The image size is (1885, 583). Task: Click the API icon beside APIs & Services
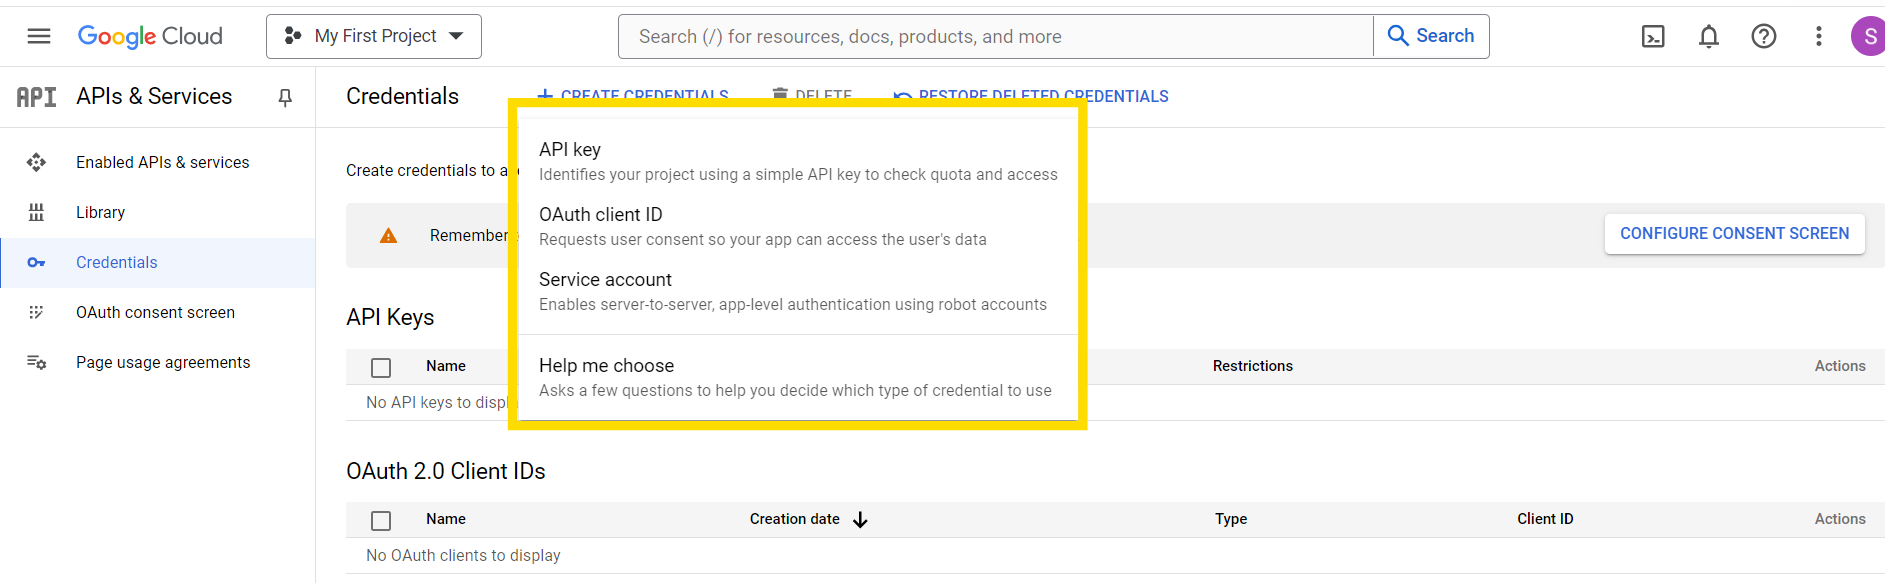tap(36, 97)
